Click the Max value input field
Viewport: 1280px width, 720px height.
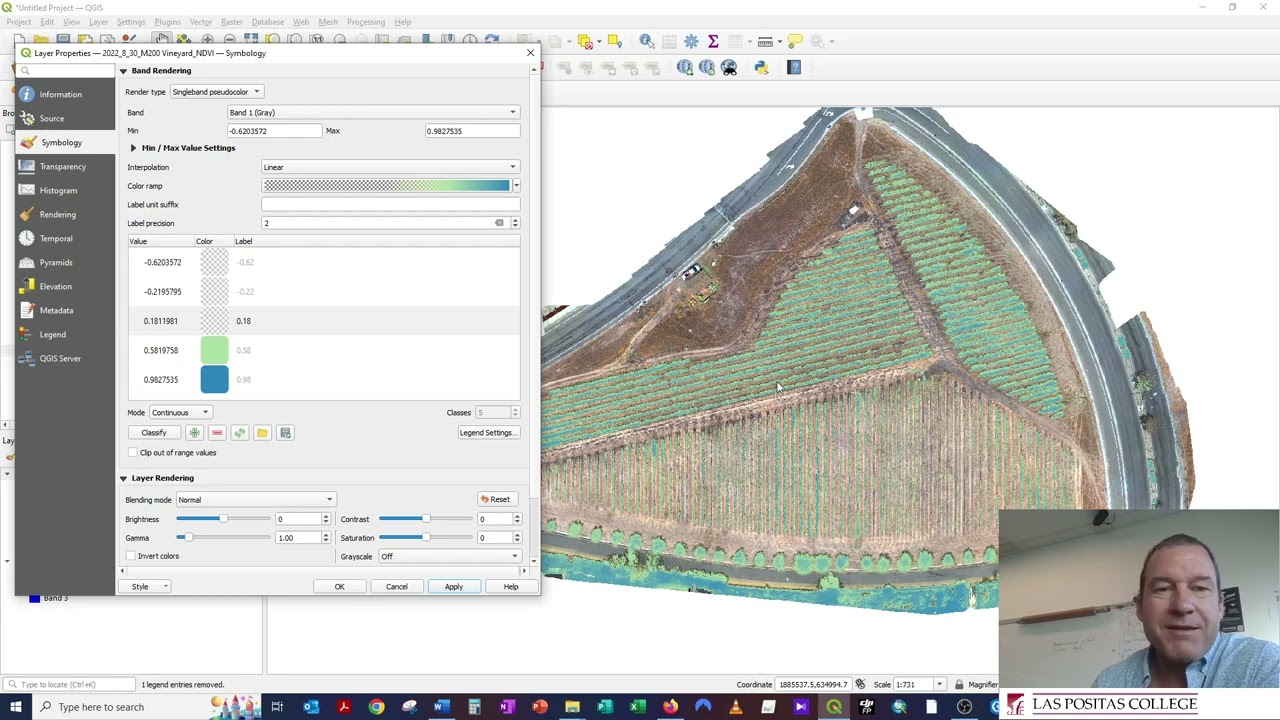click(472, 131)
